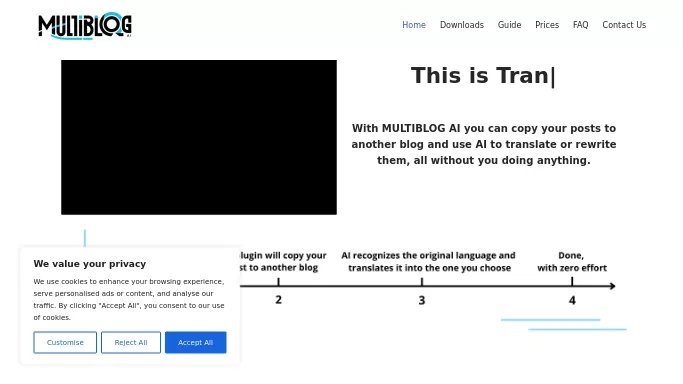Navigate to Contact Us
Viewport: 683px width, 384px height.
point(624,25)
